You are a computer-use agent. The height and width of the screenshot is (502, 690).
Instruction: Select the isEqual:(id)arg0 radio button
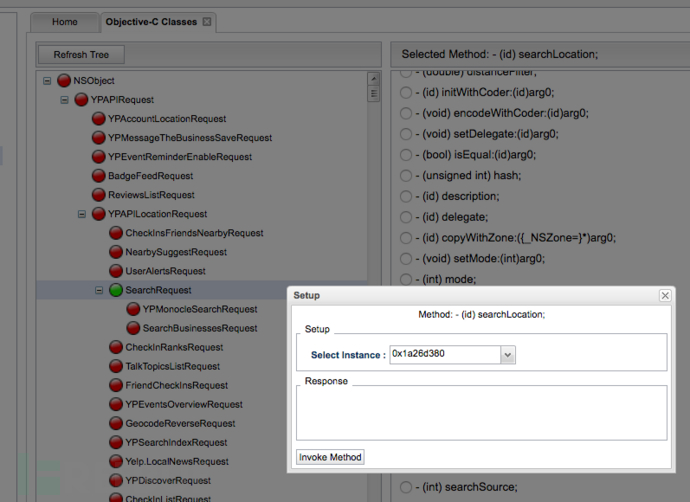click(x=406, y=154)
